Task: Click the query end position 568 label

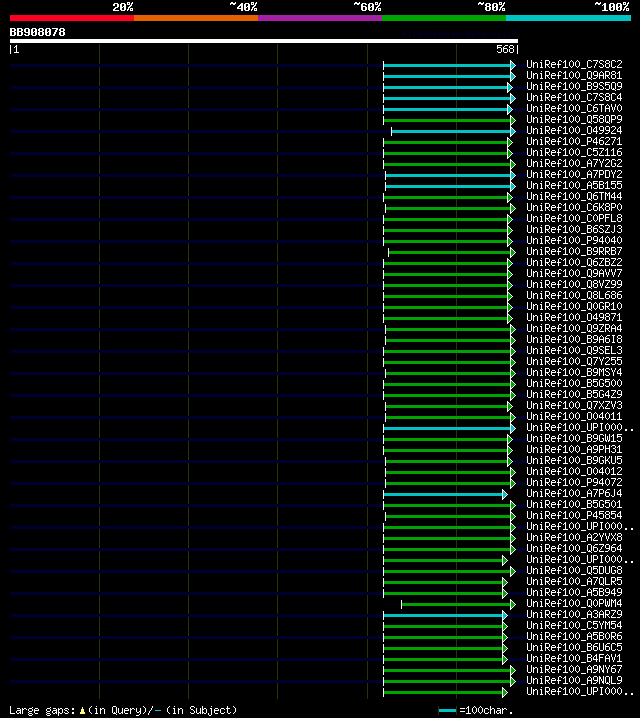Action: [x=505, y=49]
